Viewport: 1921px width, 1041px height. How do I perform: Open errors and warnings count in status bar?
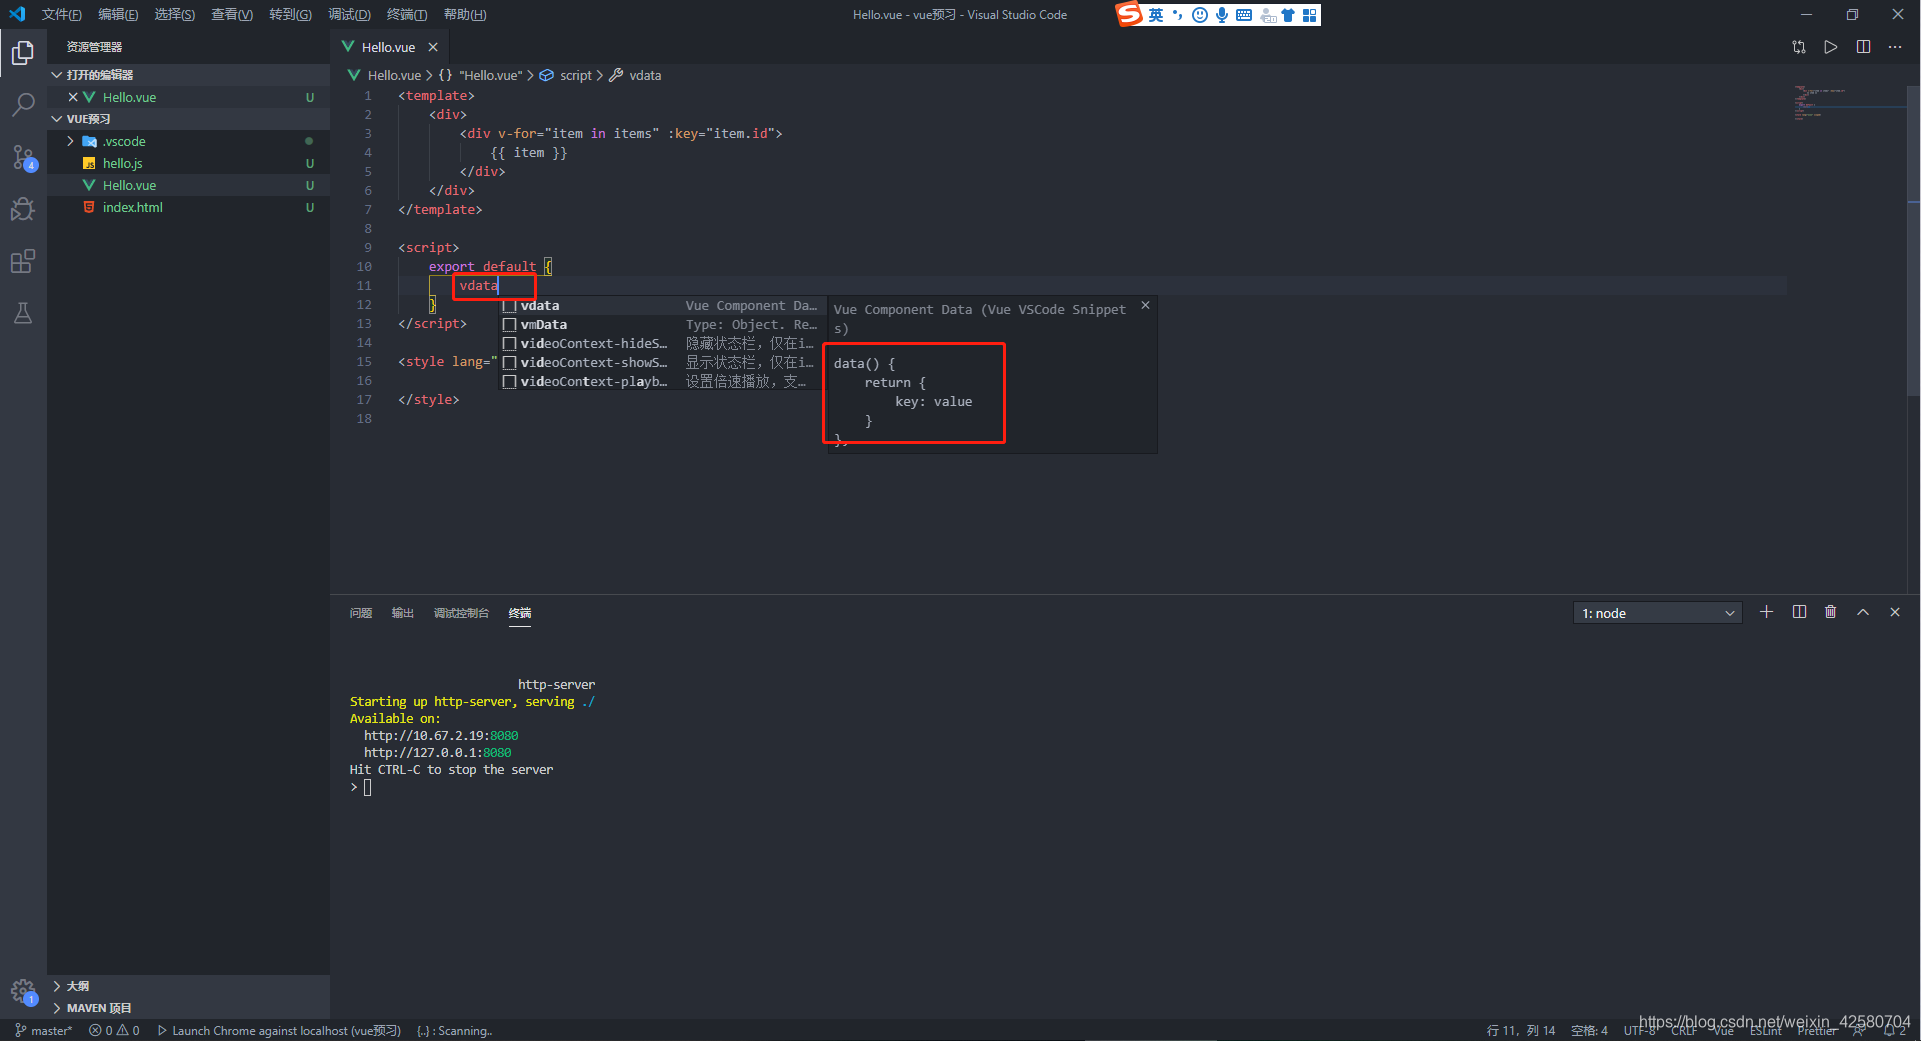114,1031
